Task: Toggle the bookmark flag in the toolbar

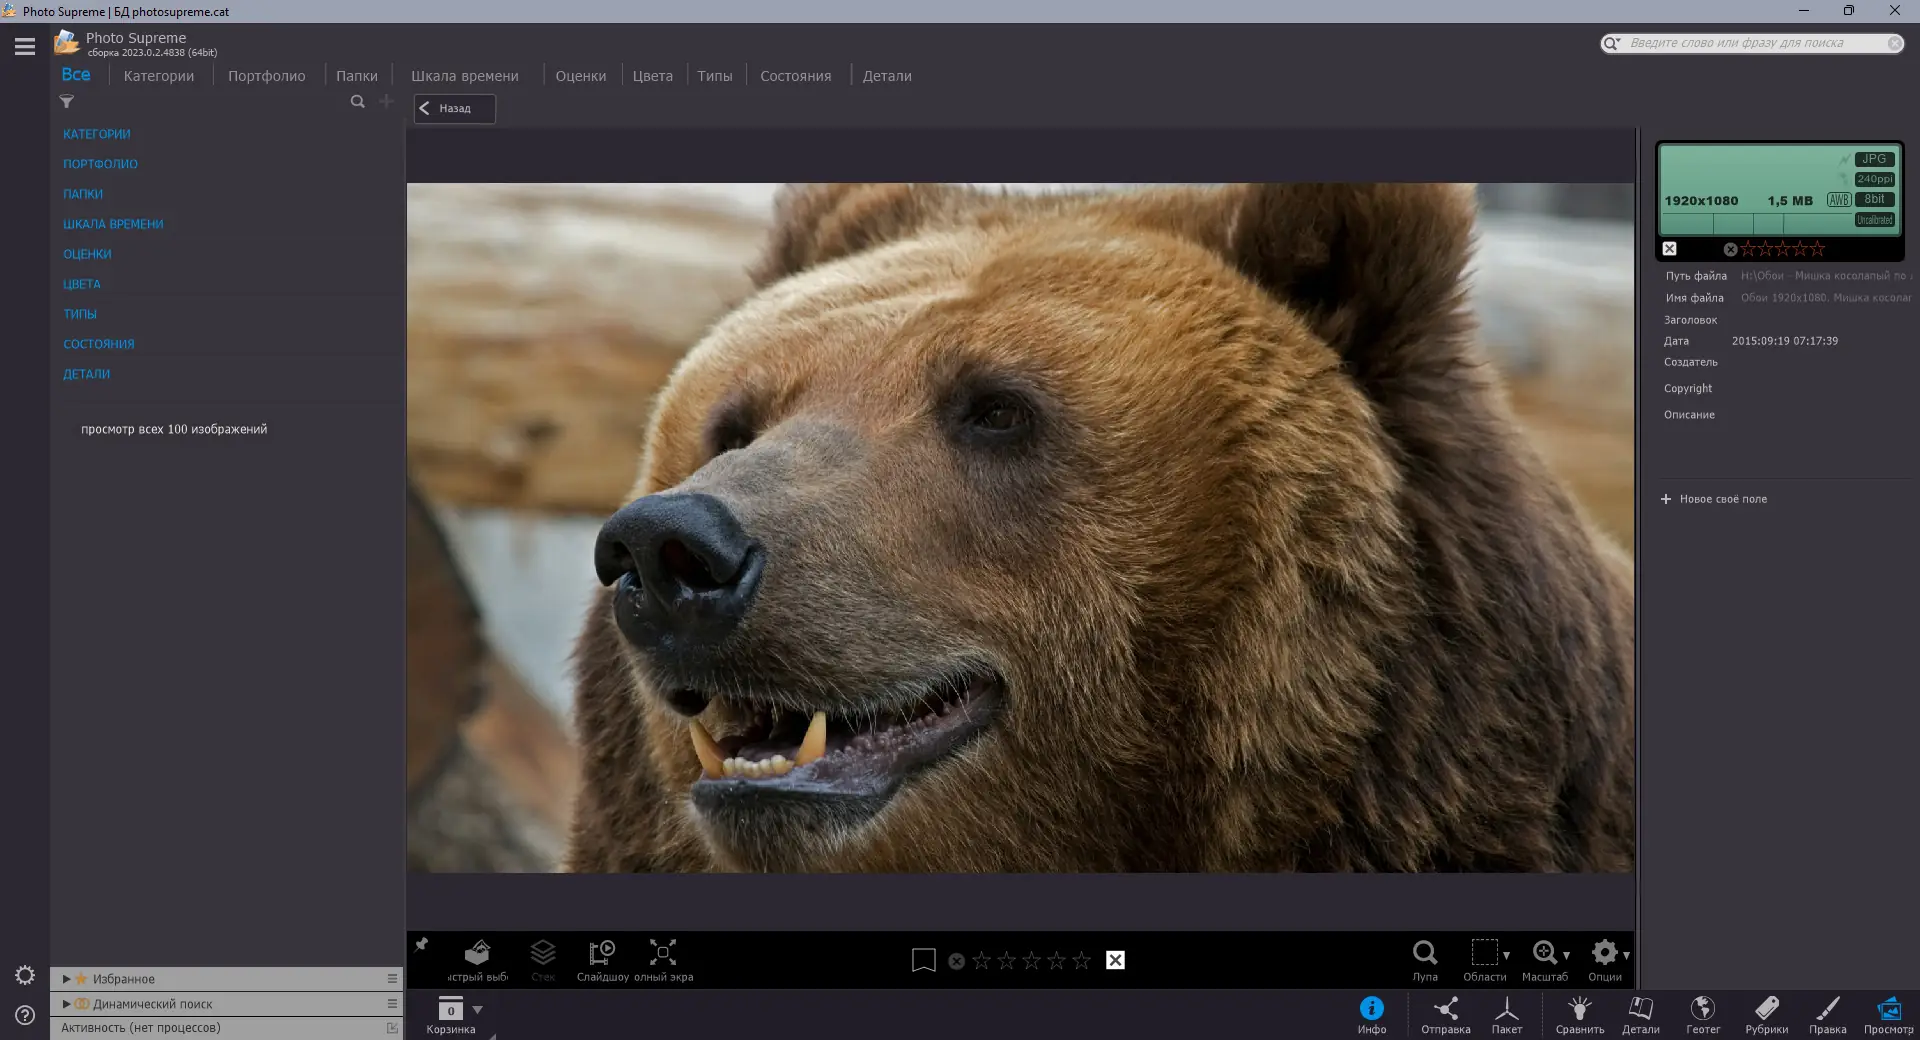Action: (x=923, y=961)
